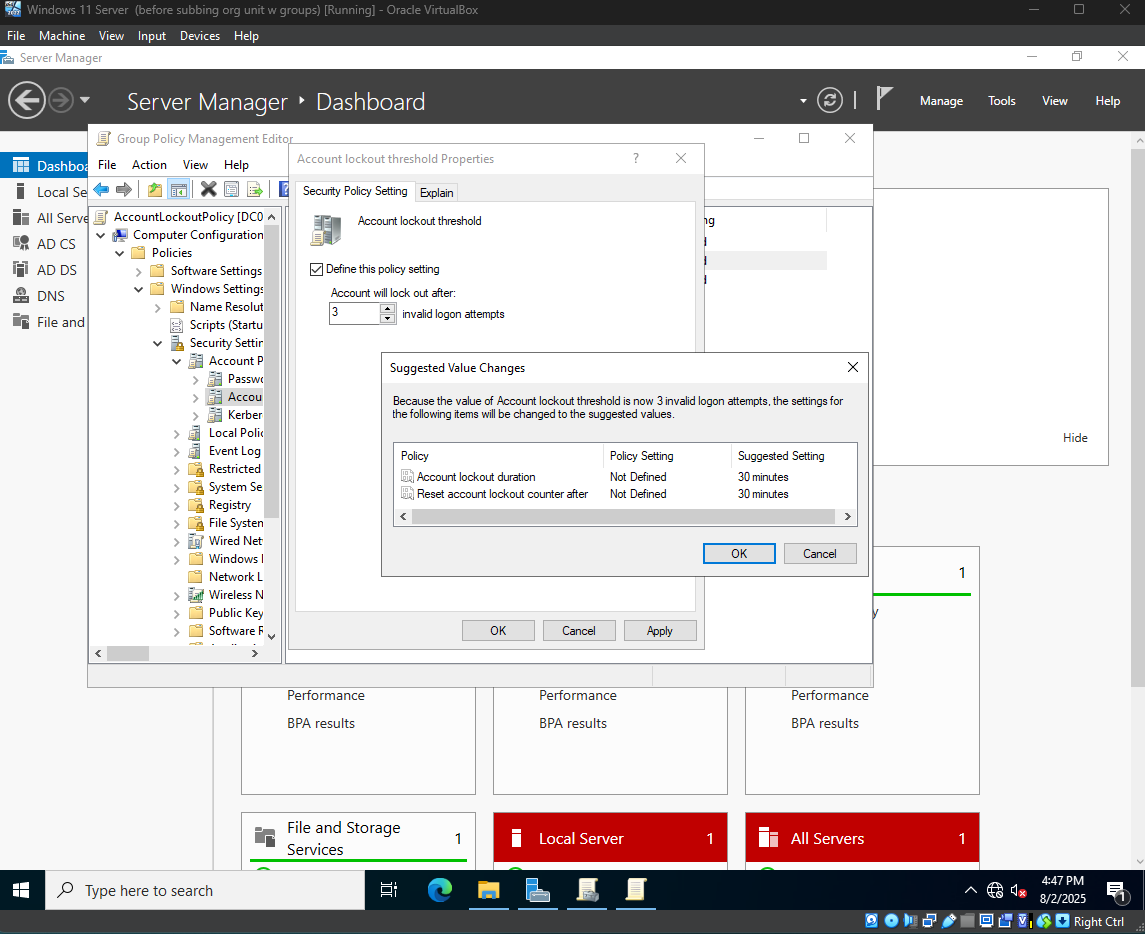Open the VirtualBox Devices menu
This screenshot has height=934, width=1145.
point(199,36)
